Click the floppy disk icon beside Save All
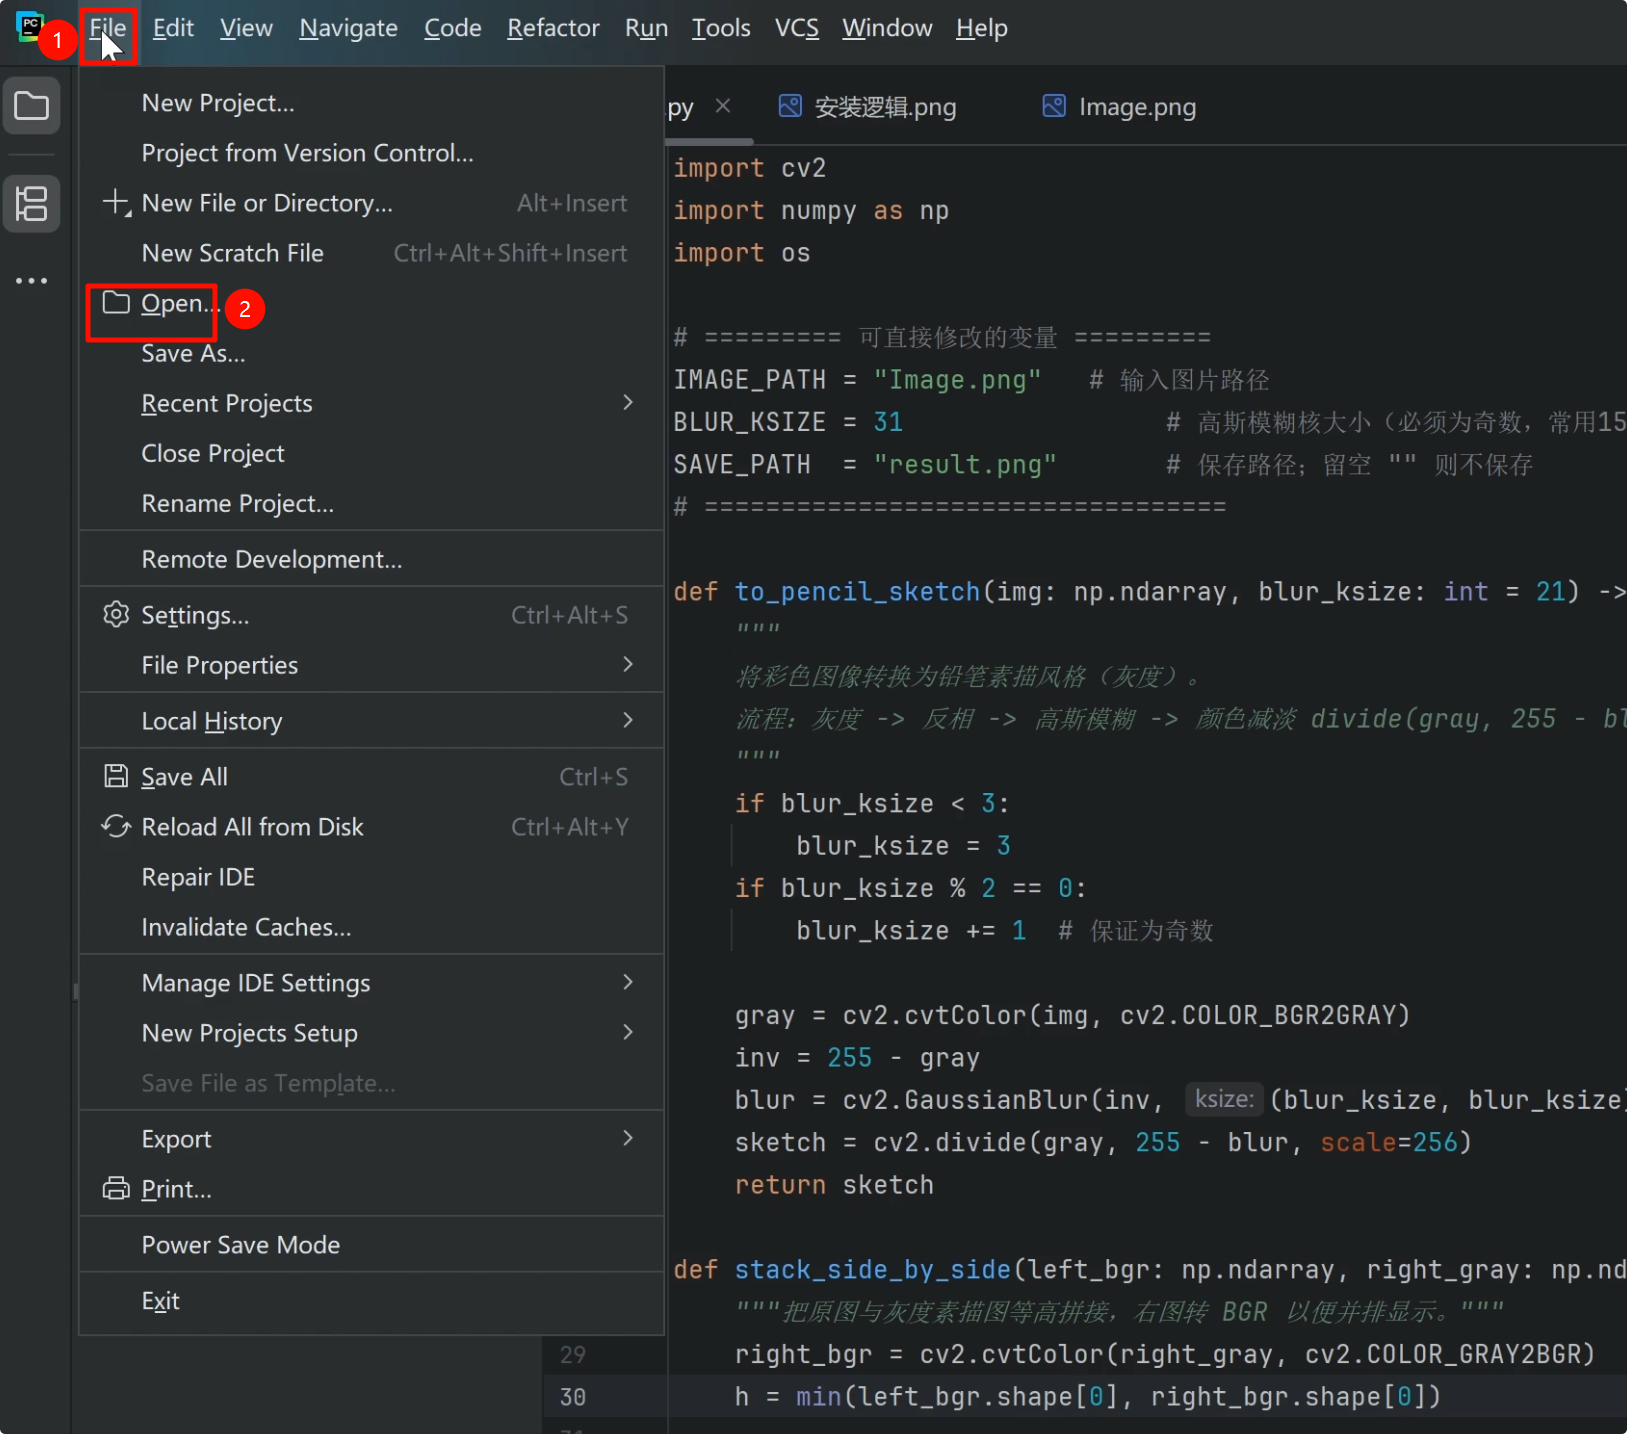 pos(117,777)
